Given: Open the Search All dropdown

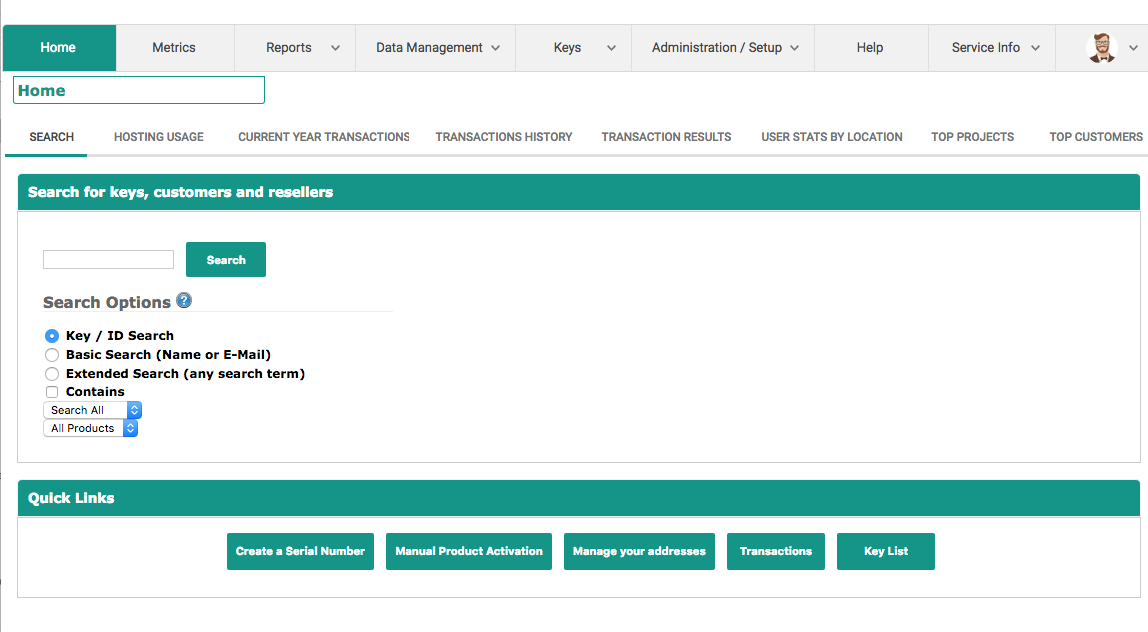Looking at the screenshot, I should coord(93,410).
